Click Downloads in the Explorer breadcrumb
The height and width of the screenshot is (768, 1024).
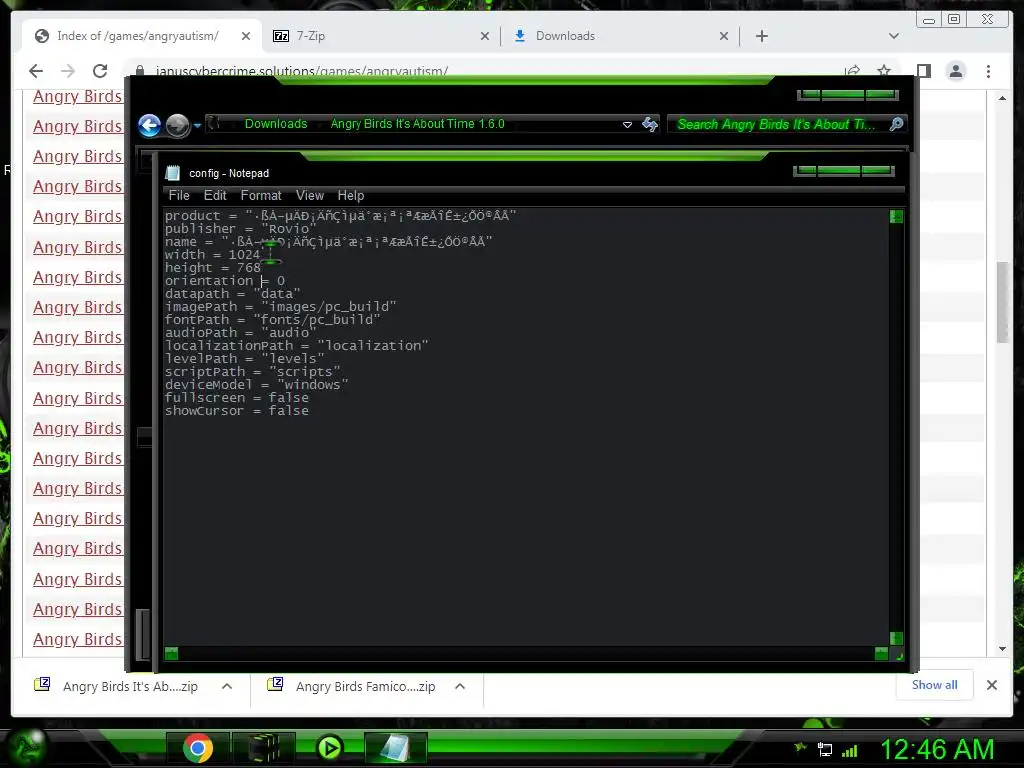click(x=276, y=124)
